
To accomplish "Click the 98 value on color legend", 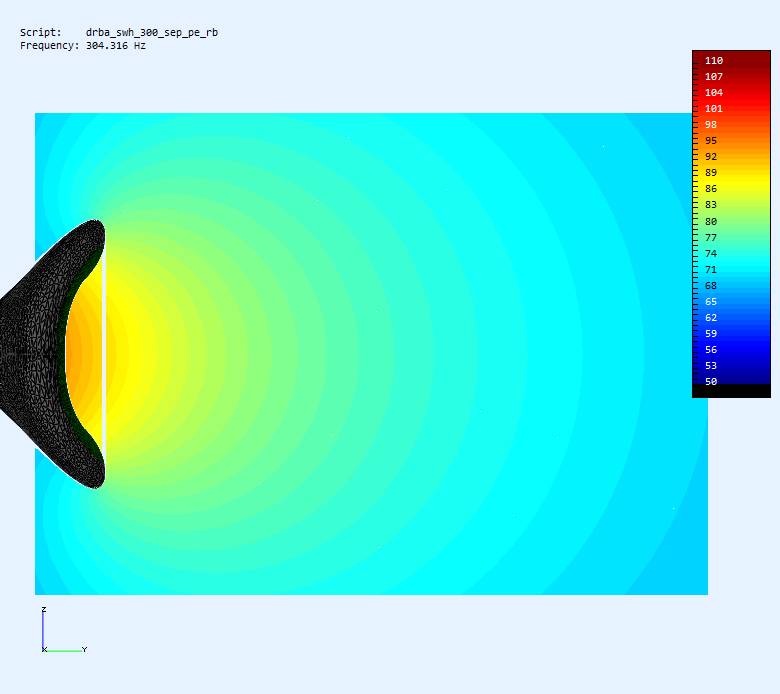I will (x=711, y=125).
